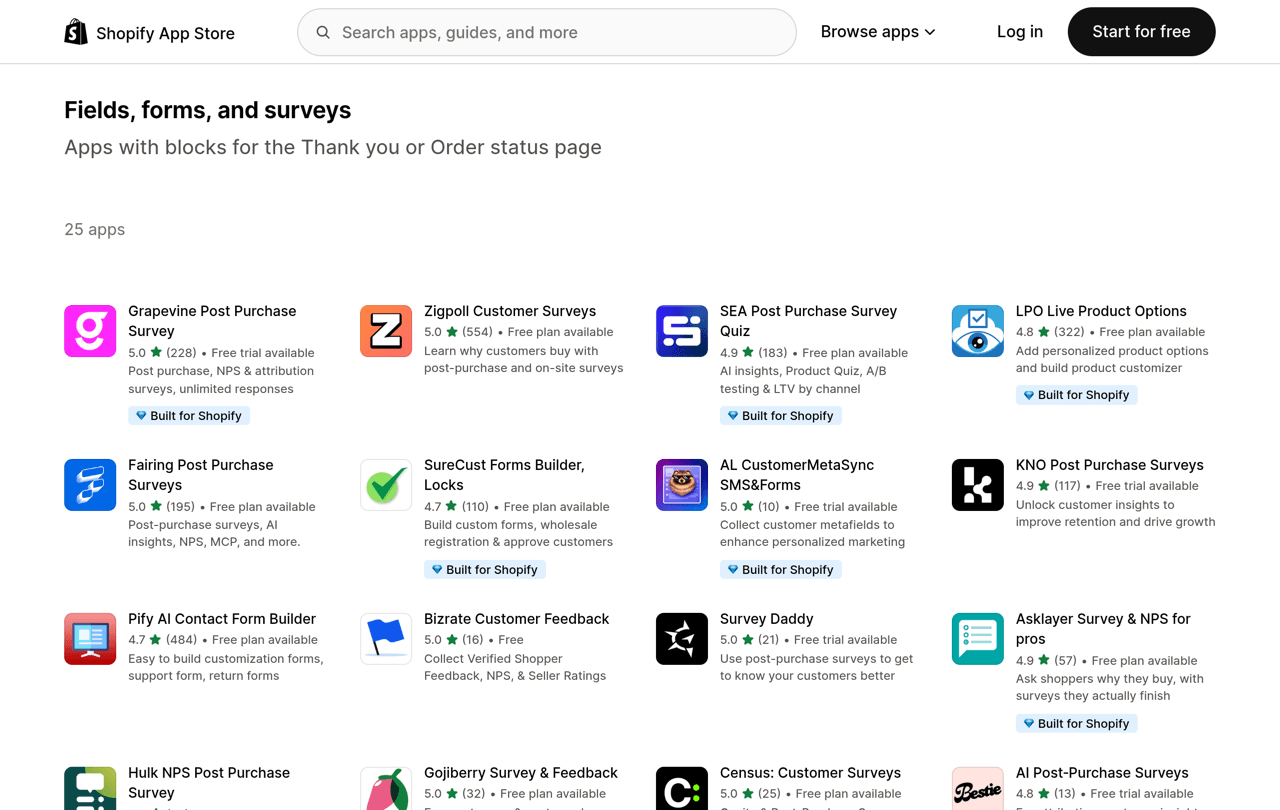Open the Survey Daddy title link
The height and width of the screenshot is (810, 1280).
(x=767, y=619)
